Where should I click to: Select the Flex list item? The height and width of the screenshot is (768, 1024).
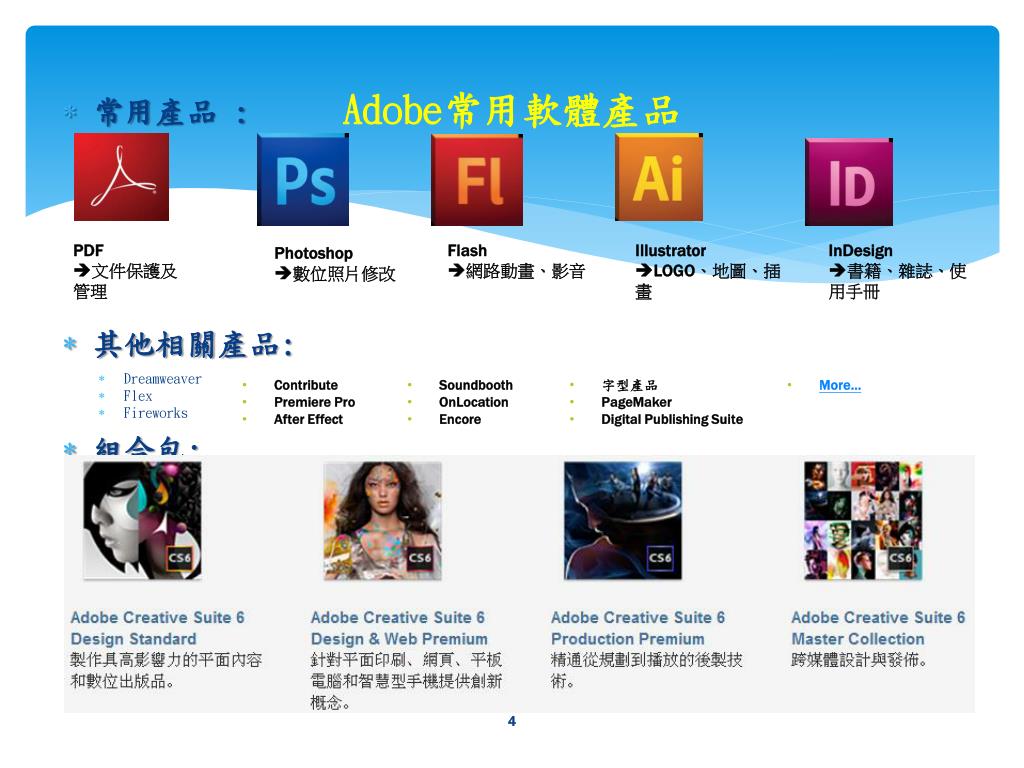point(138,396)
